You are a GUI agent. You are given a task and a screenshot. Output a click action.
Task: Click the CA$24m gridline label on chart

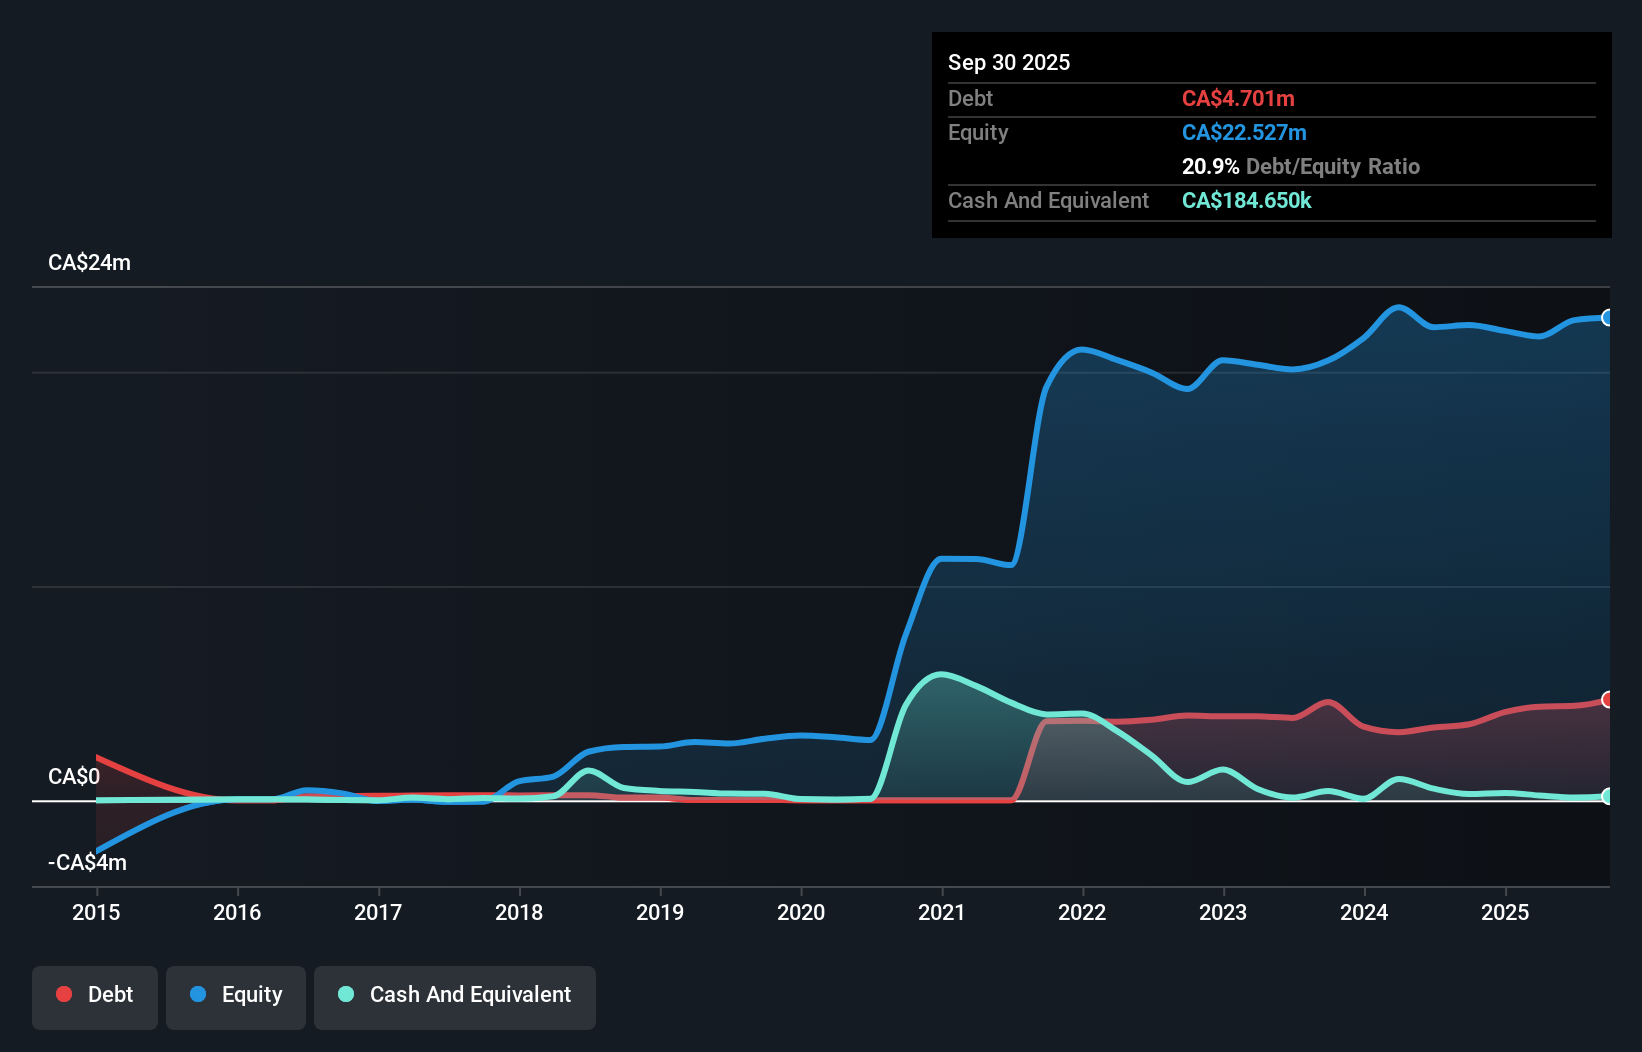90,262
